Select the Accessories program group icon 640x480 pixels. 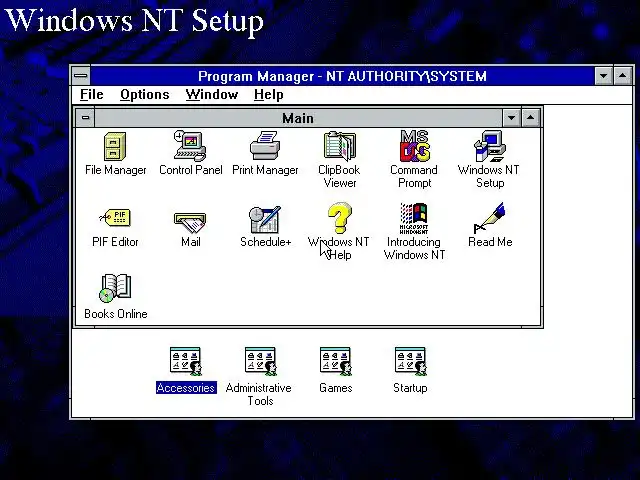[186, 362]
